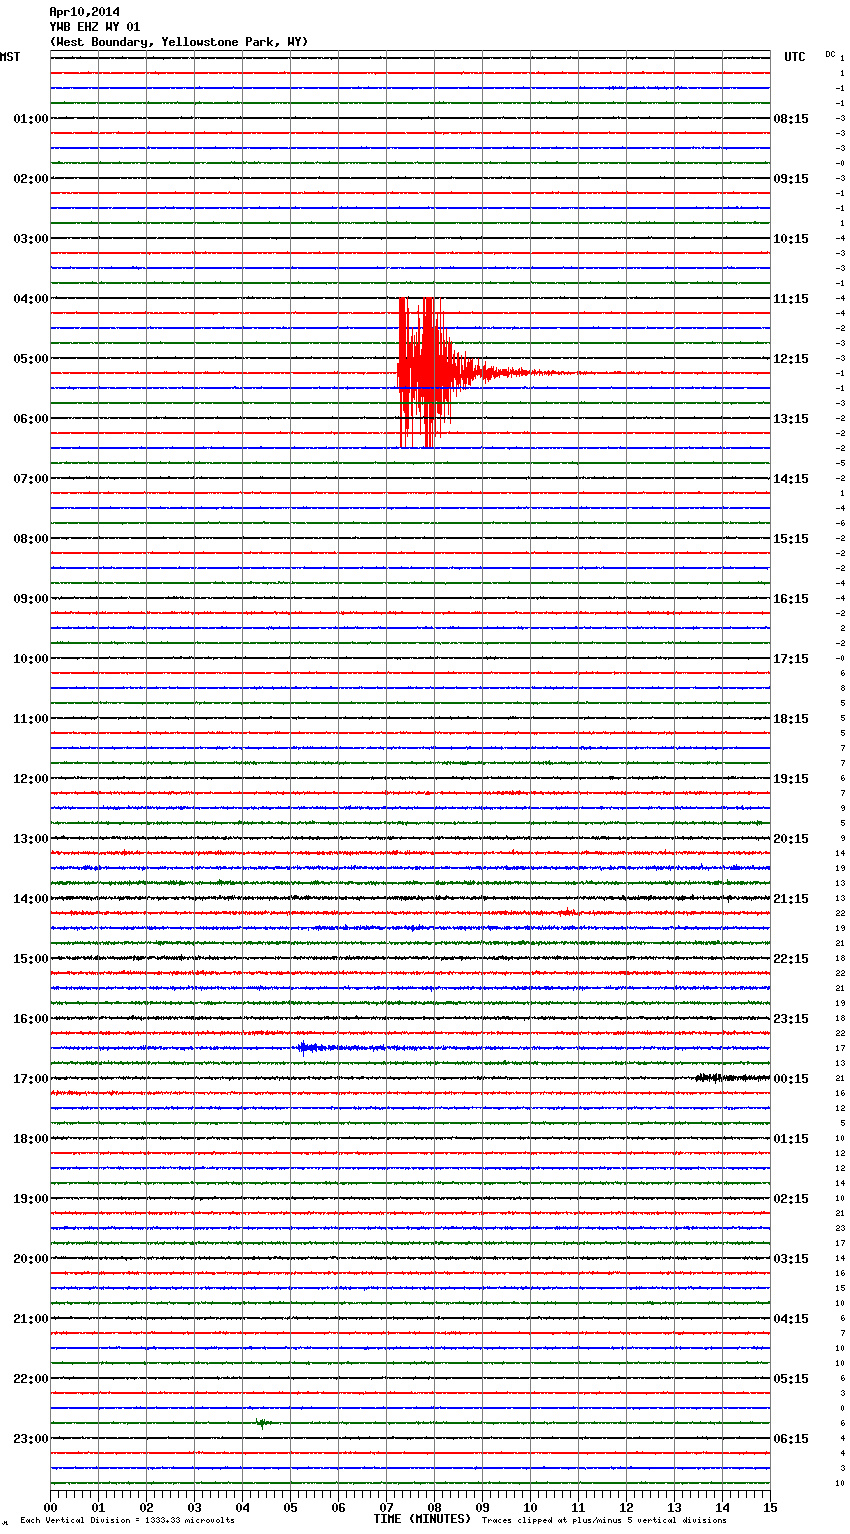Screen dimensions: 850x1534
Task: Click the Traces clipped at plus/minus note
Action: [x=604, y=1520]
